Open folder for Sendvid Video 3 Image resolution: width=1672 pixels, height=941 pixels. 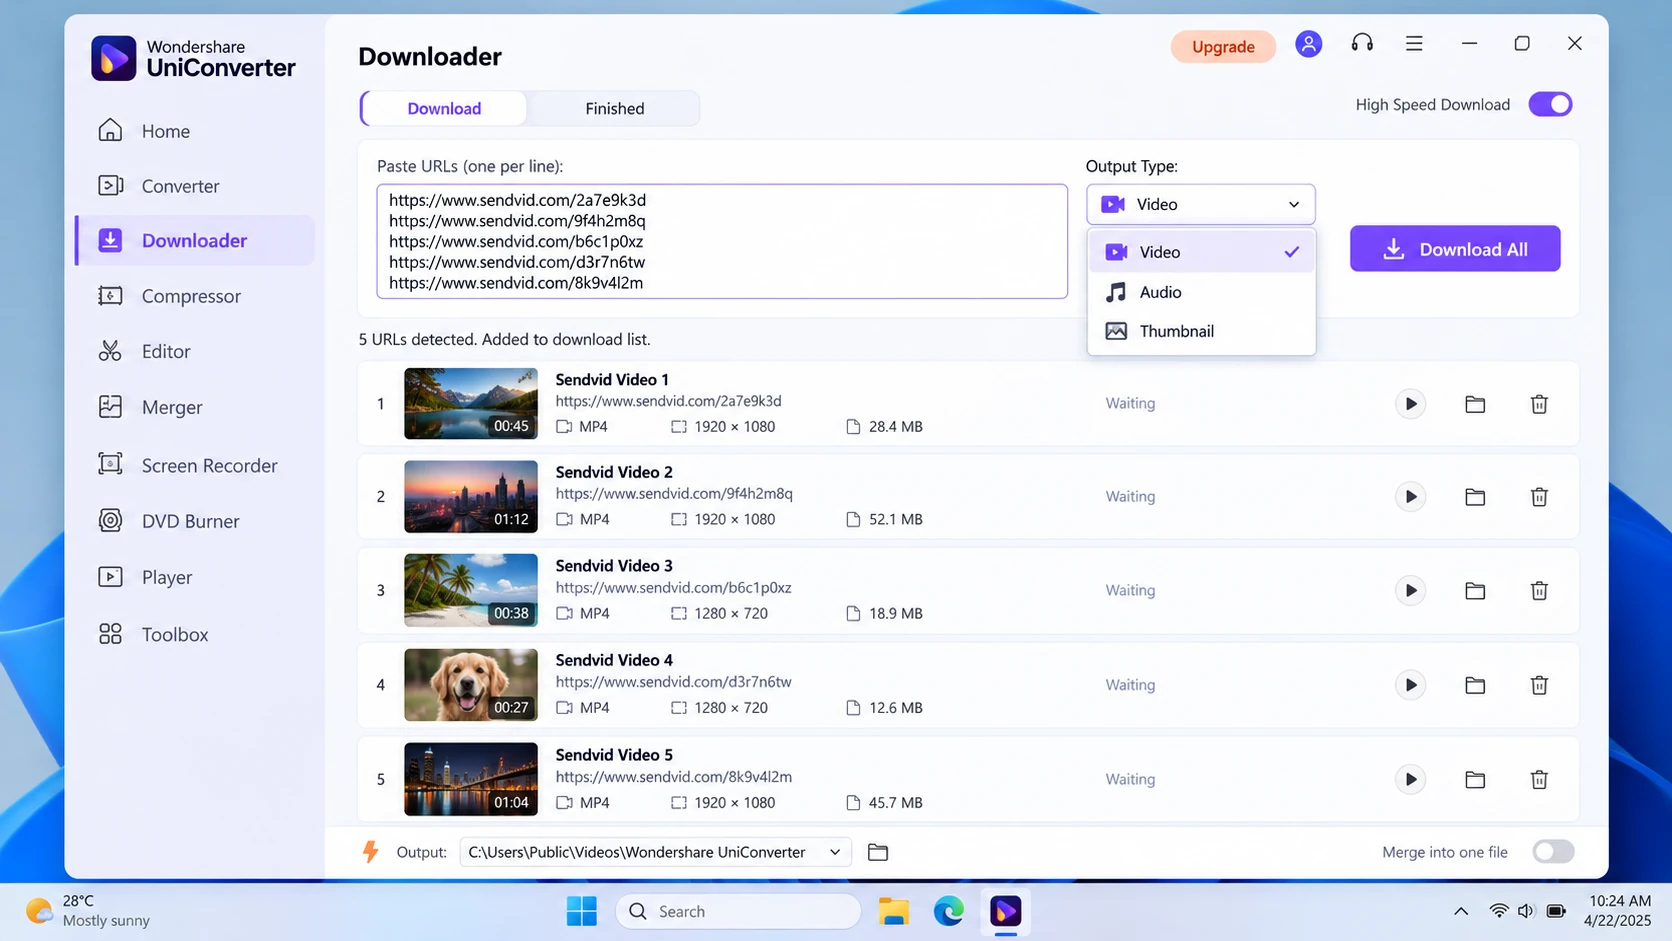[1475, 591]
